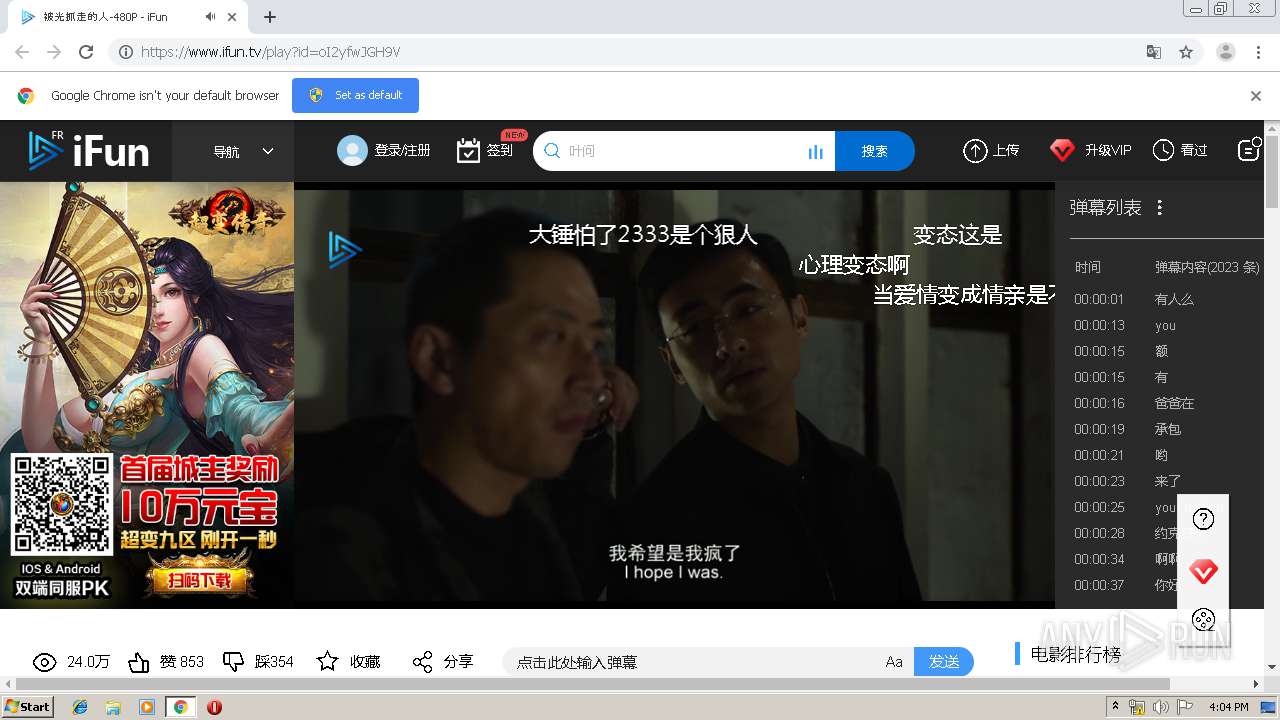Dislike the video with thumbs-down
Image resolution: width=1280 pixels, height=720 pixels.
pos(233,662)
